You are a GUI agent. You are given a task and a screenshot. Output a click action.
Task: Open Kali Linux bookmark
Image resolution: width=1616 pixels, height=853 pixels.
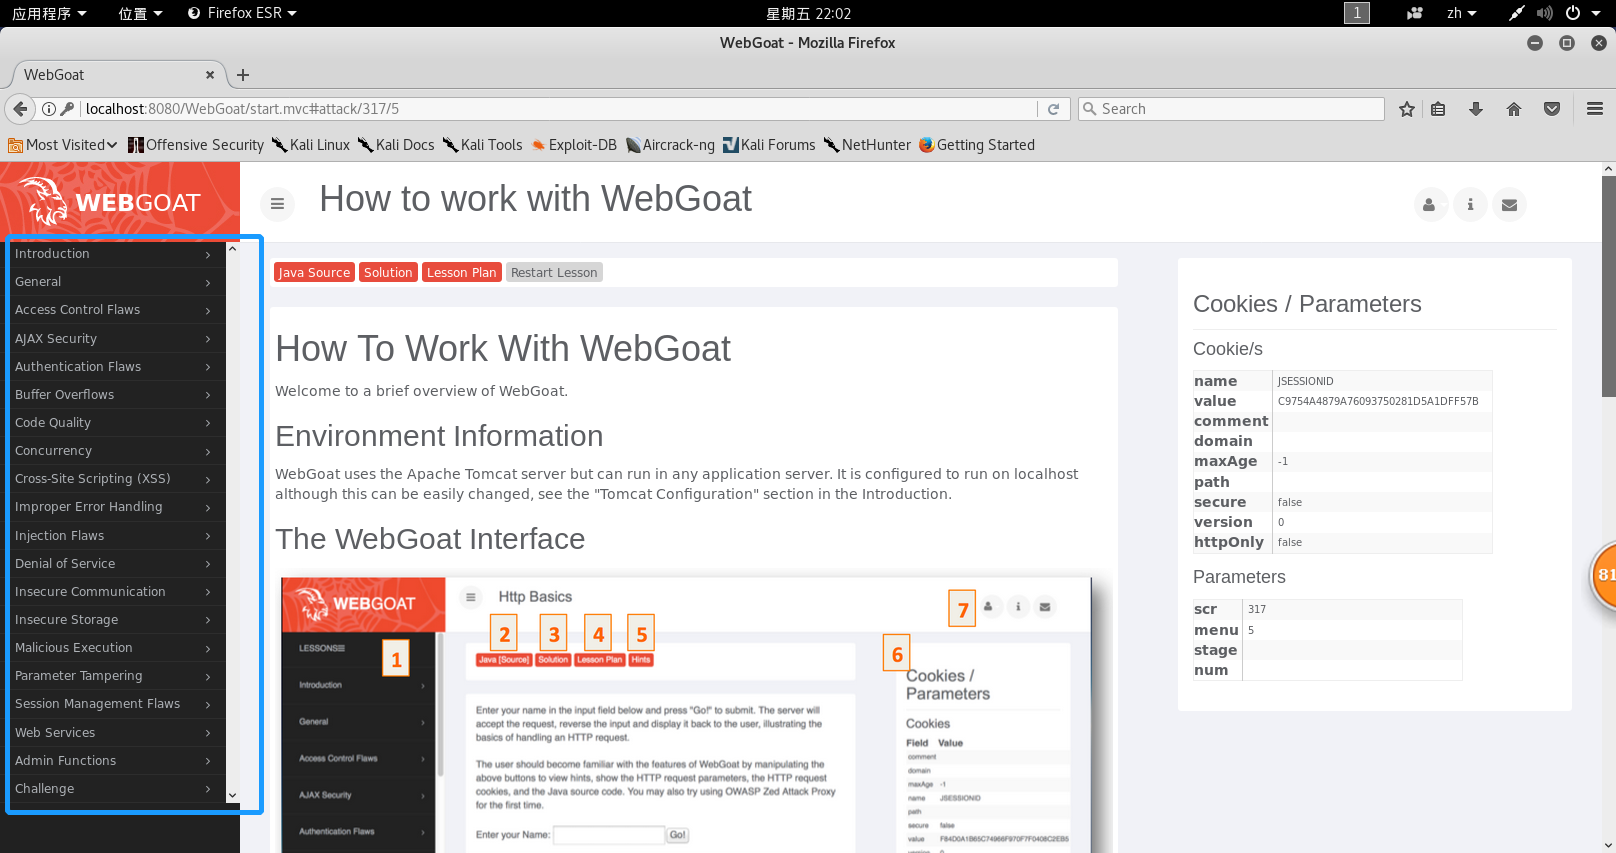pyautogui.click(x=311, y=145)
